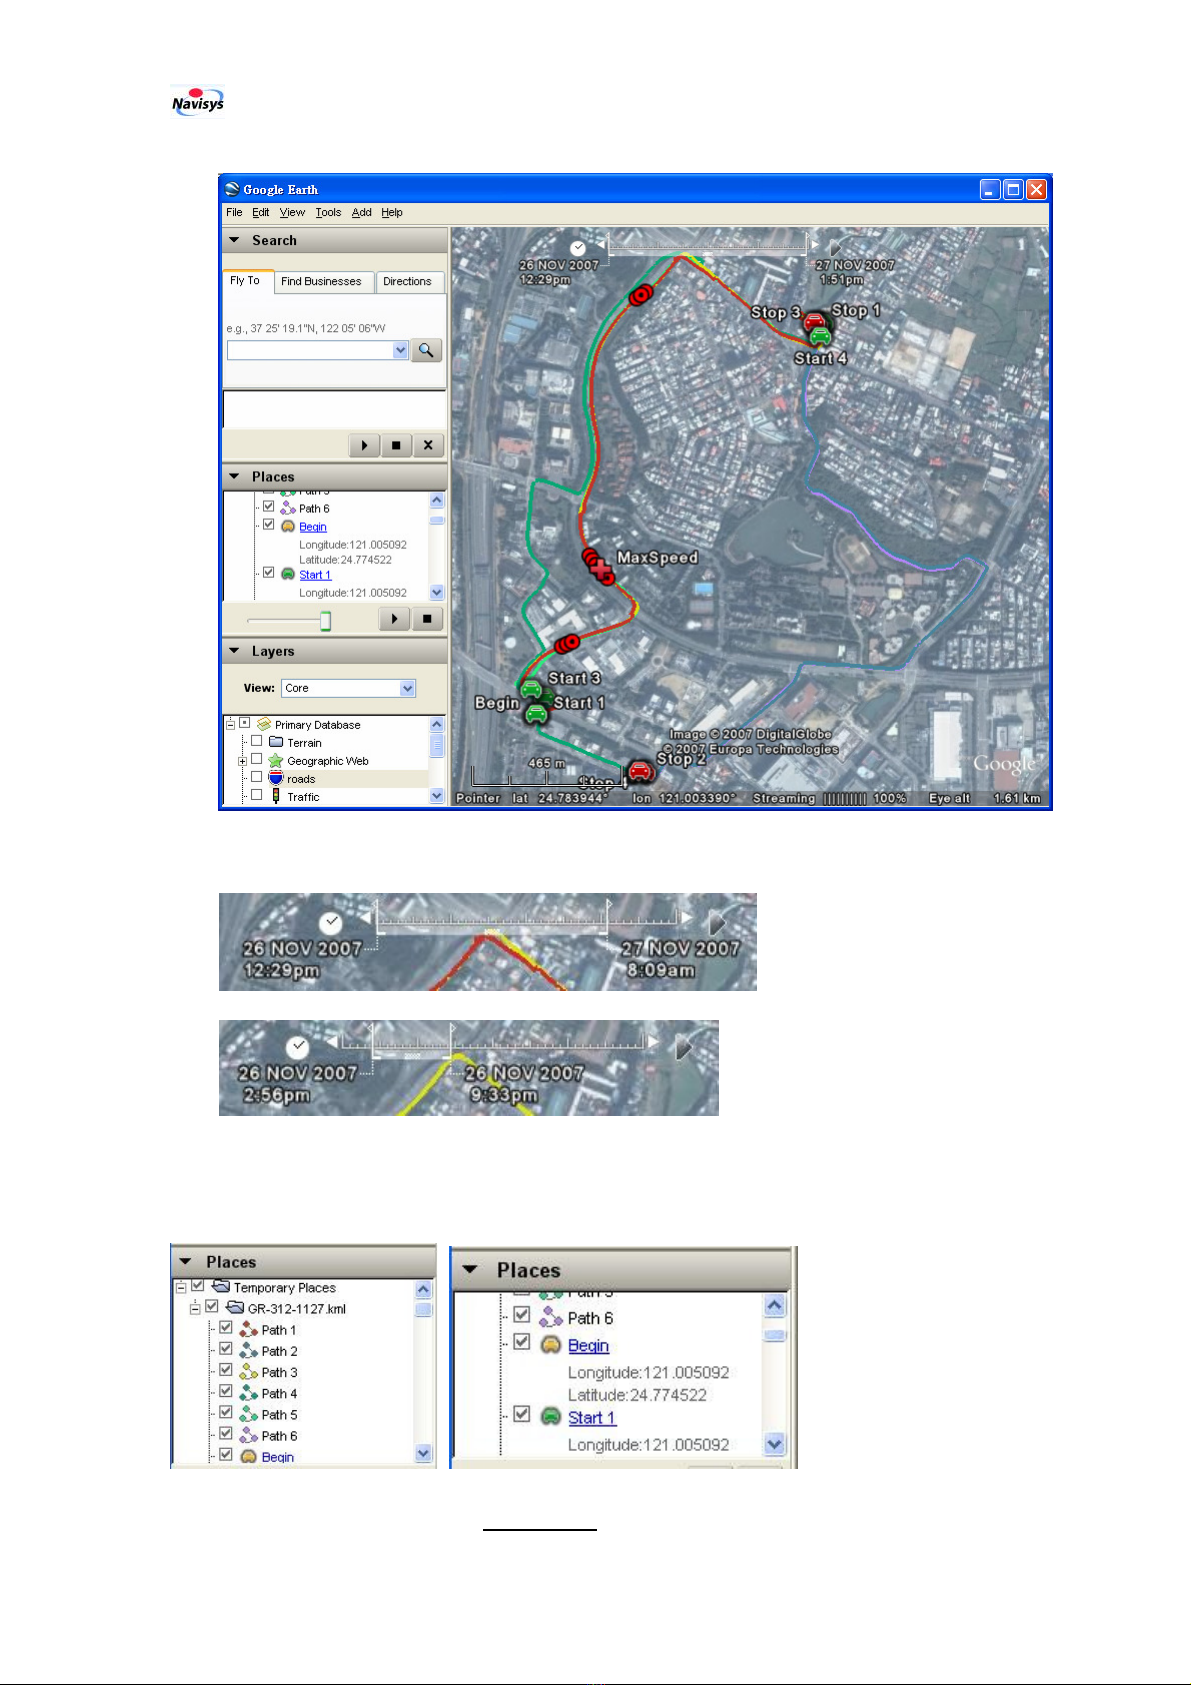Click the Geographic Web star icon
Viewport: 1191px width, 1685px height.
click(x=275, y=760)
